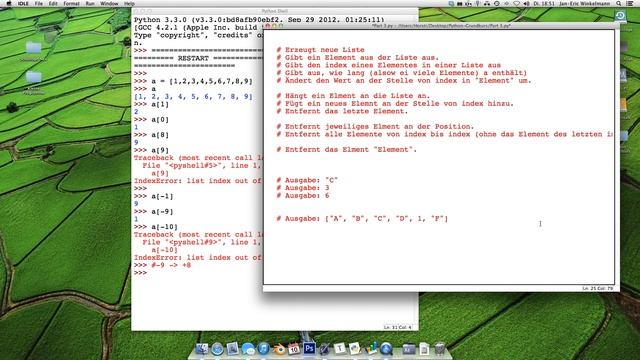This screenshot has width=640, height=360.
Task: Select the upper desktop folder icon
Action: point(33,48)
